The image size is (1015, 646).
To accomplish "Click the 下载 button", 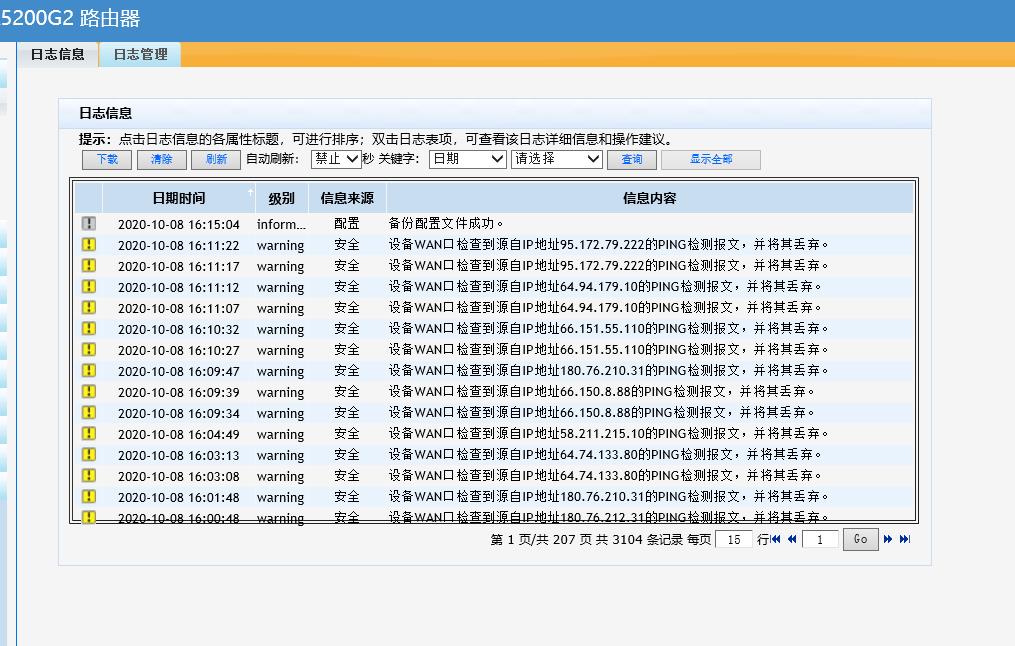I will (x=107, y=159).
